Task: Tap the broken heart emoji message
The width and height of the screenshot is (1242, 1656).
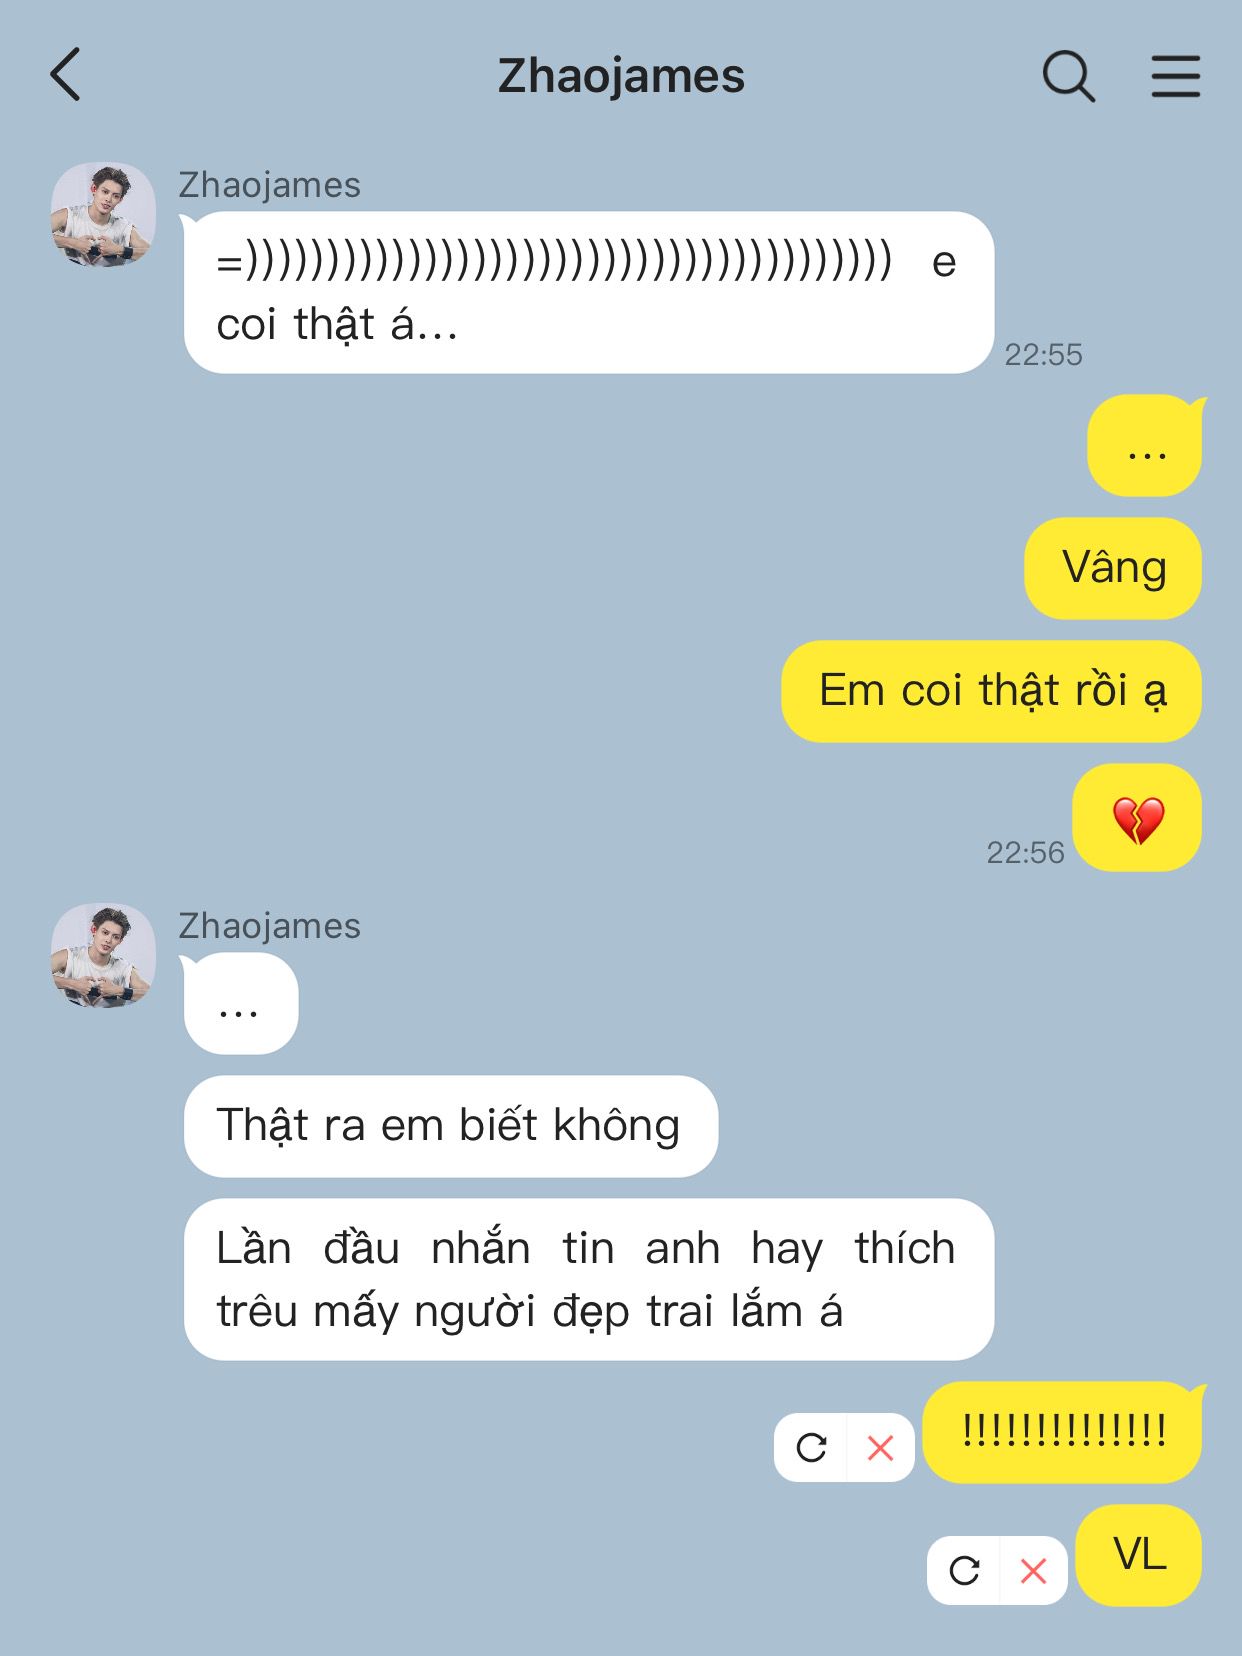Action: pyautogui.click(x=1137, y=818)
